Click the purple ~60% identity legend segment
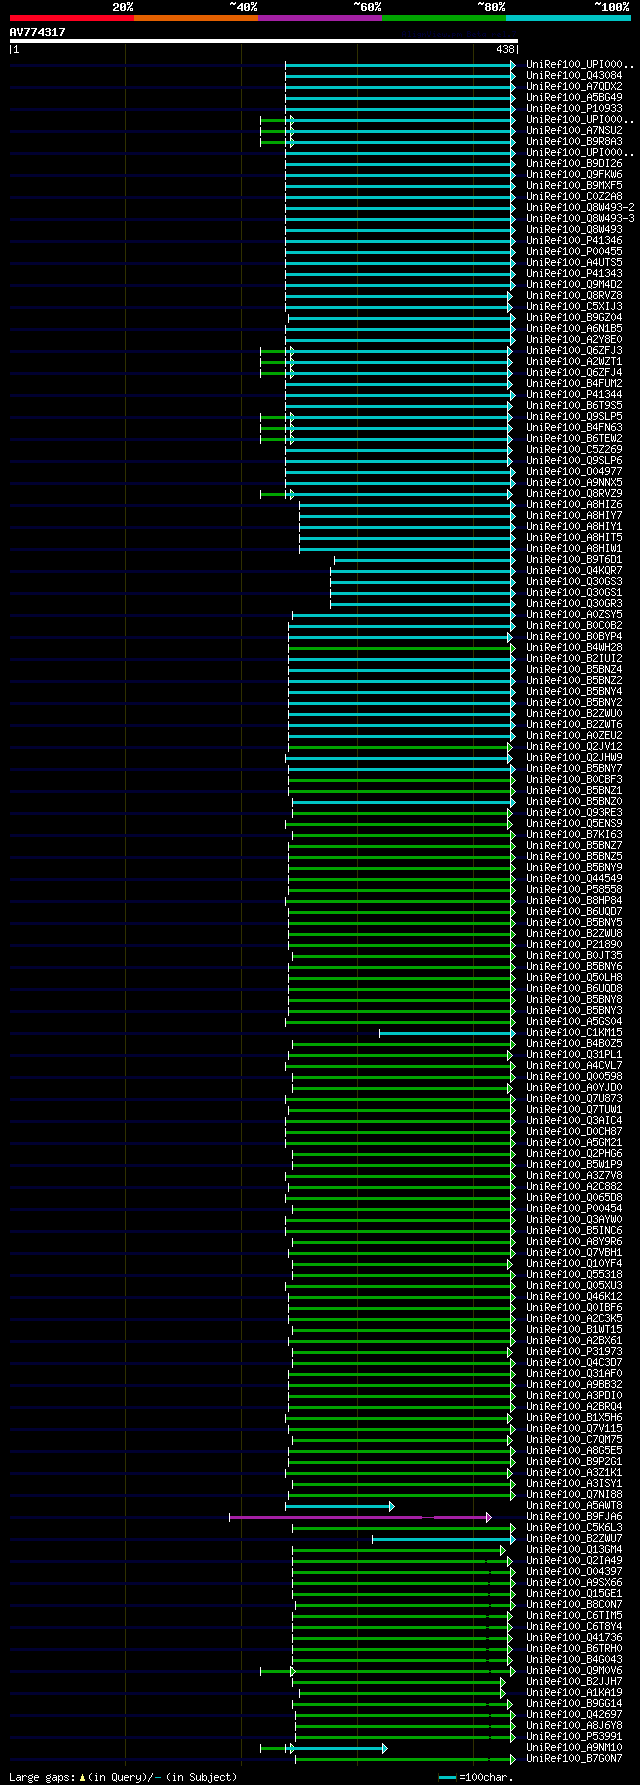 coord(319,18)
